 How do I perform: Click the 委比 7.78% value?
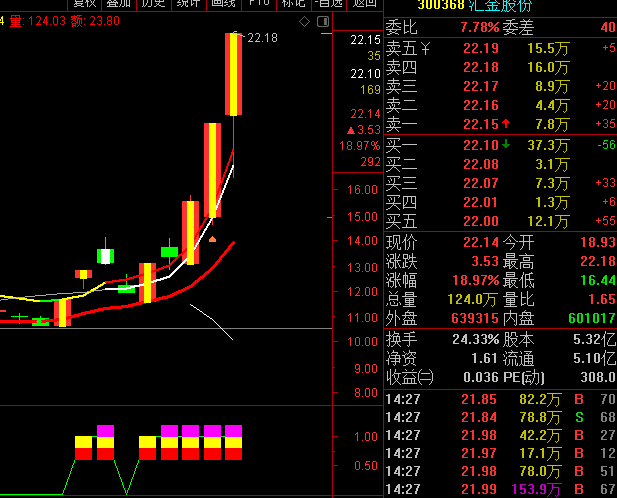[x=480, y=28]
